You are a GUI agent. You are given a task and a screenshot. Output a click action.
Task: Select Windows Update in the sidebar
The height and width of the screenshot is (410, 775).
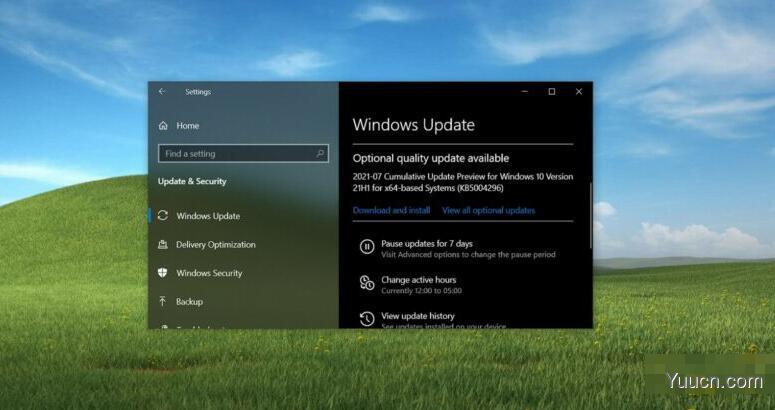click(x=208, y=216)
